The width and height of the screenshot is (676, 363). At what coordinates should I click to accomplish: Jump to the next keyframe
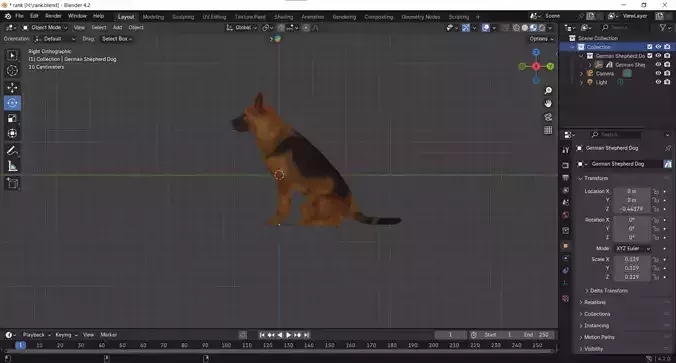297,335
